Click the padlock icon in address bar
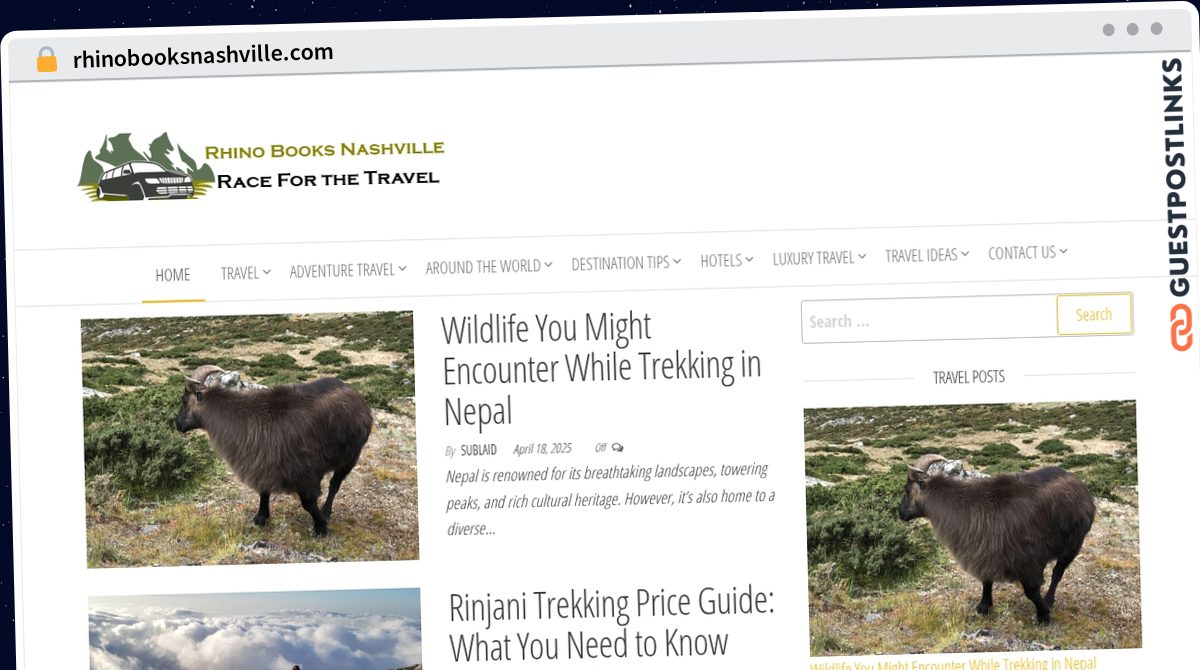 46,60
